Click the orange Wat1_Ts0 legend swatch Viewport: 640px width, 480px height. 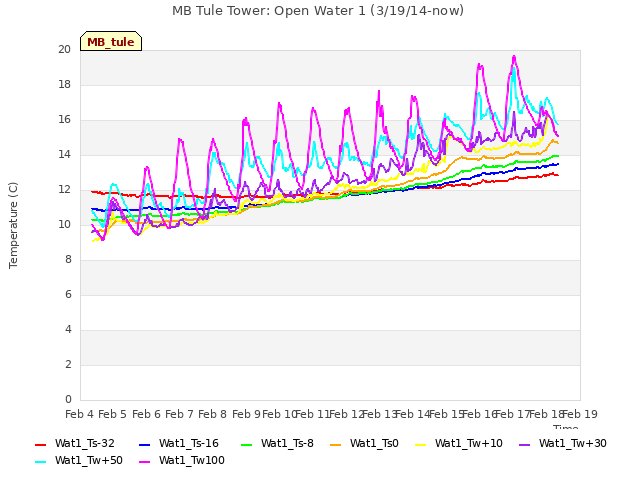click(336, 444)
